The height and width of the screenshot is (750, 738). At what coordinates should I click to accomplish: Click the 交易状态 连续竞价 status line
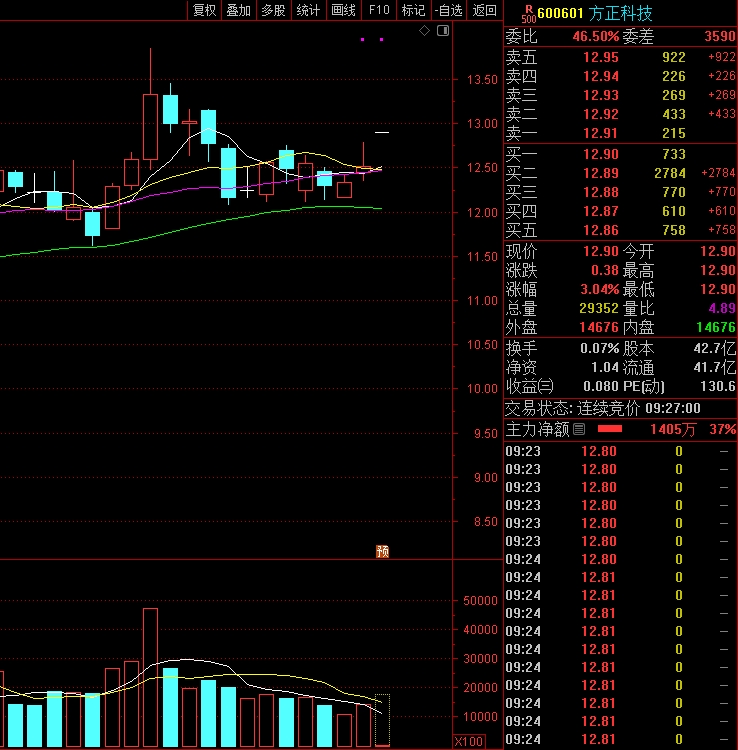(603, 408)
